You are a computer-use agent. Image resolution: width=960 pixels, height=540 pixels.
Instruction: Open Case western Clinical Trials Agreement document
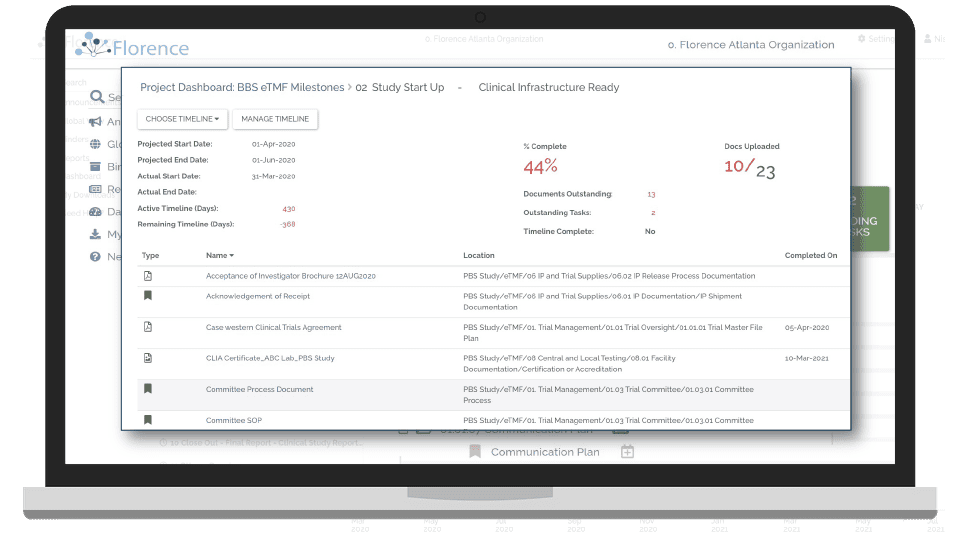274,328
